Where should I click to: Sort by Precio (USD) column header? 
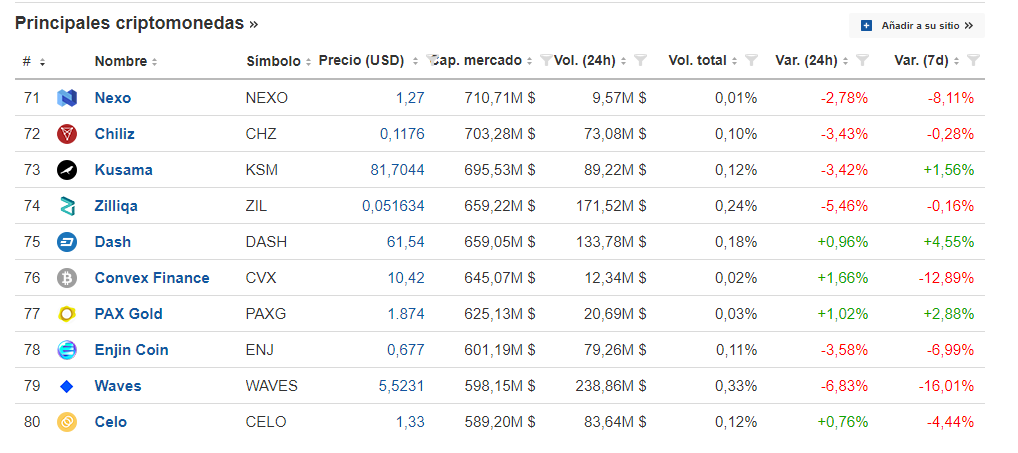[x=369, y=61]
